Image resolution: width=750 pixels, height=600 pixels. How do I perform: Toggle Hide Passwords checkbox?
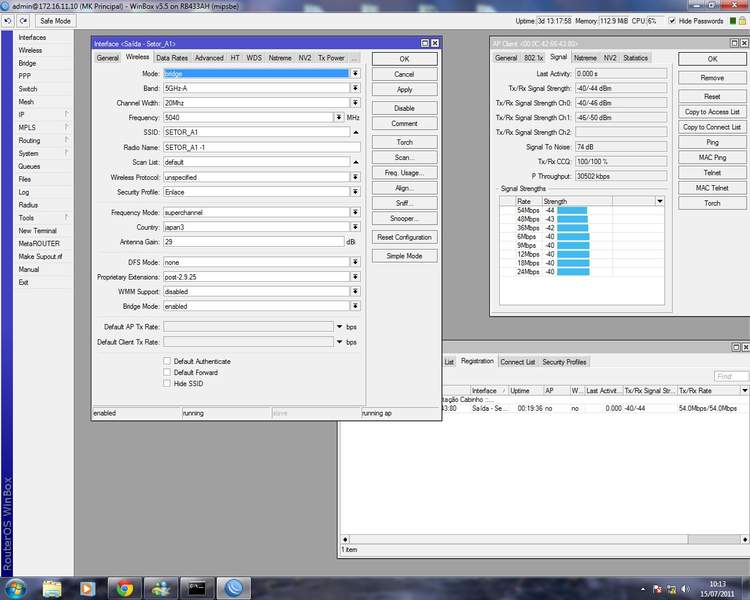pos(672,21)
